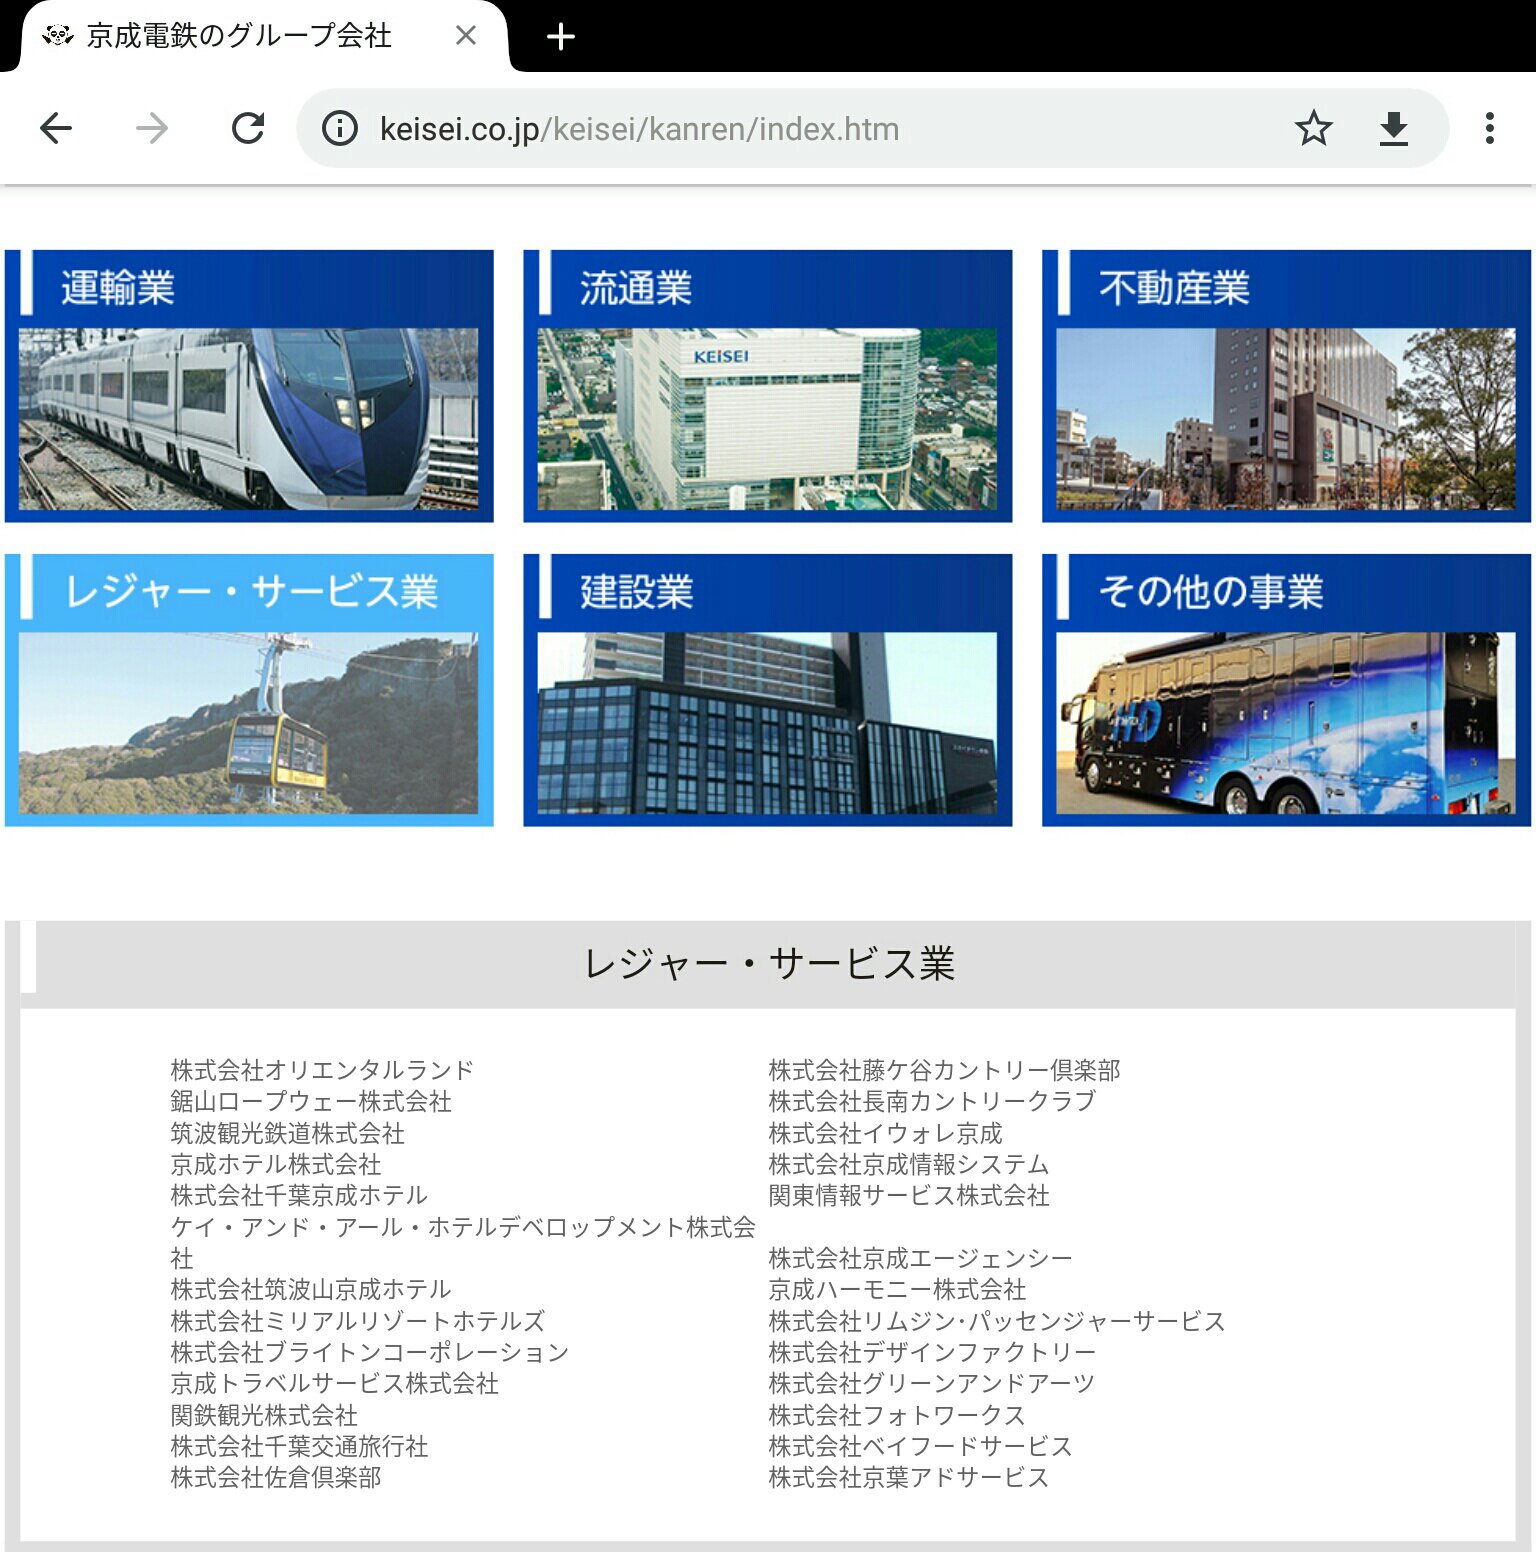Screen dimensions: 1536x1552
Task: Open 株式会社ベイフードサービス link
Action: coord(920,1446)
